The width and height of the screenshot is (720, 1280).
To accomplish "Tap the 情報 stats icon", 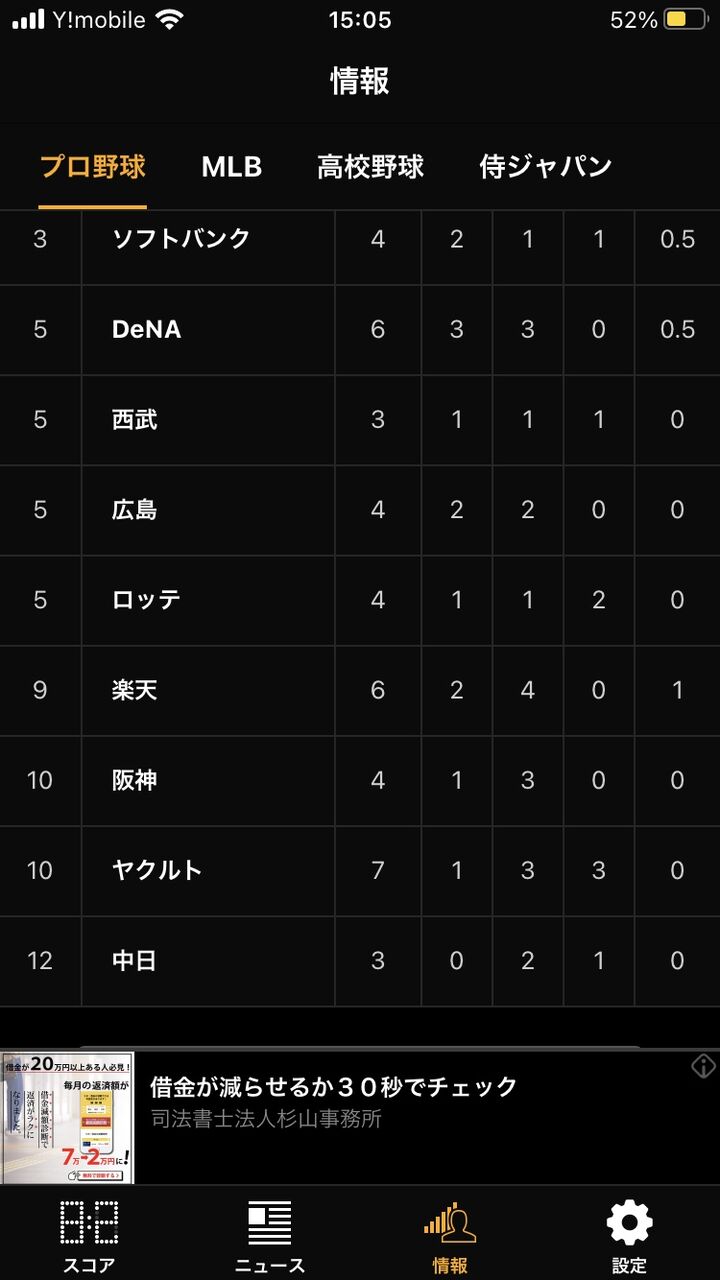I will click(450, 1222).
